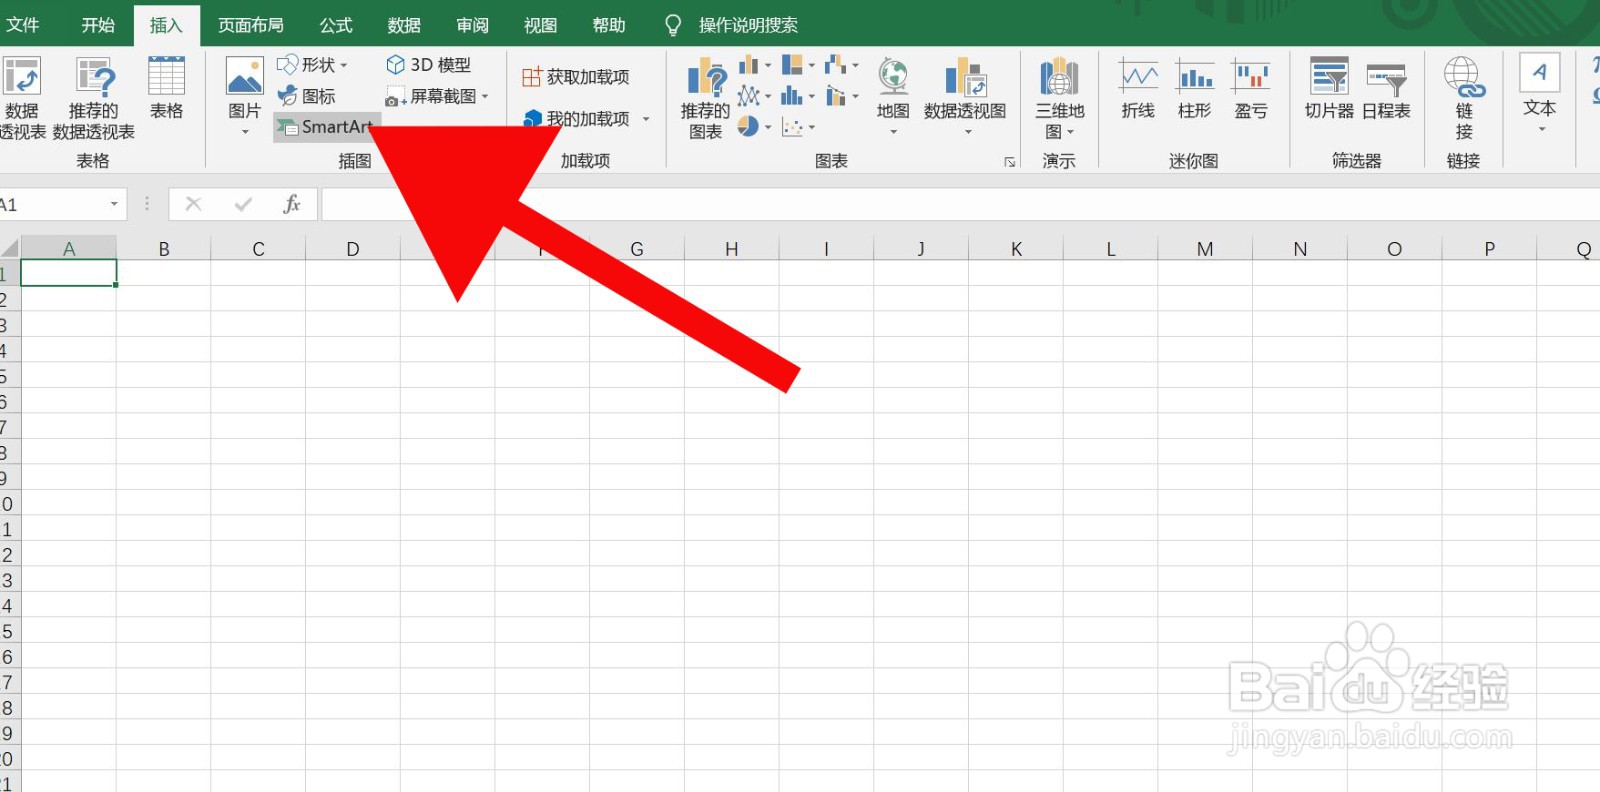Select column H header
This screenshot has height=792, width=1600.
(x=731, y=248)
